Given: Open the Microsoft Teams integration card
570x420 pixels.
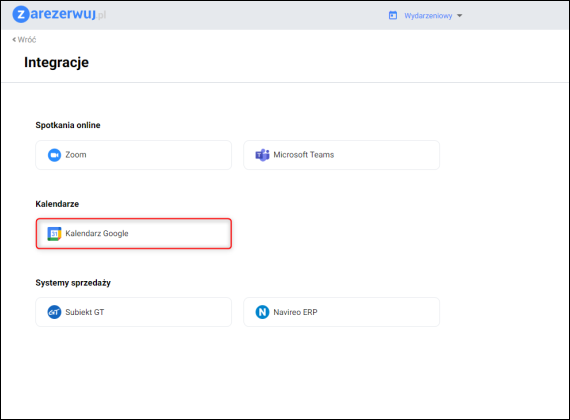Looking at the screenshot, I should [341, 155].
